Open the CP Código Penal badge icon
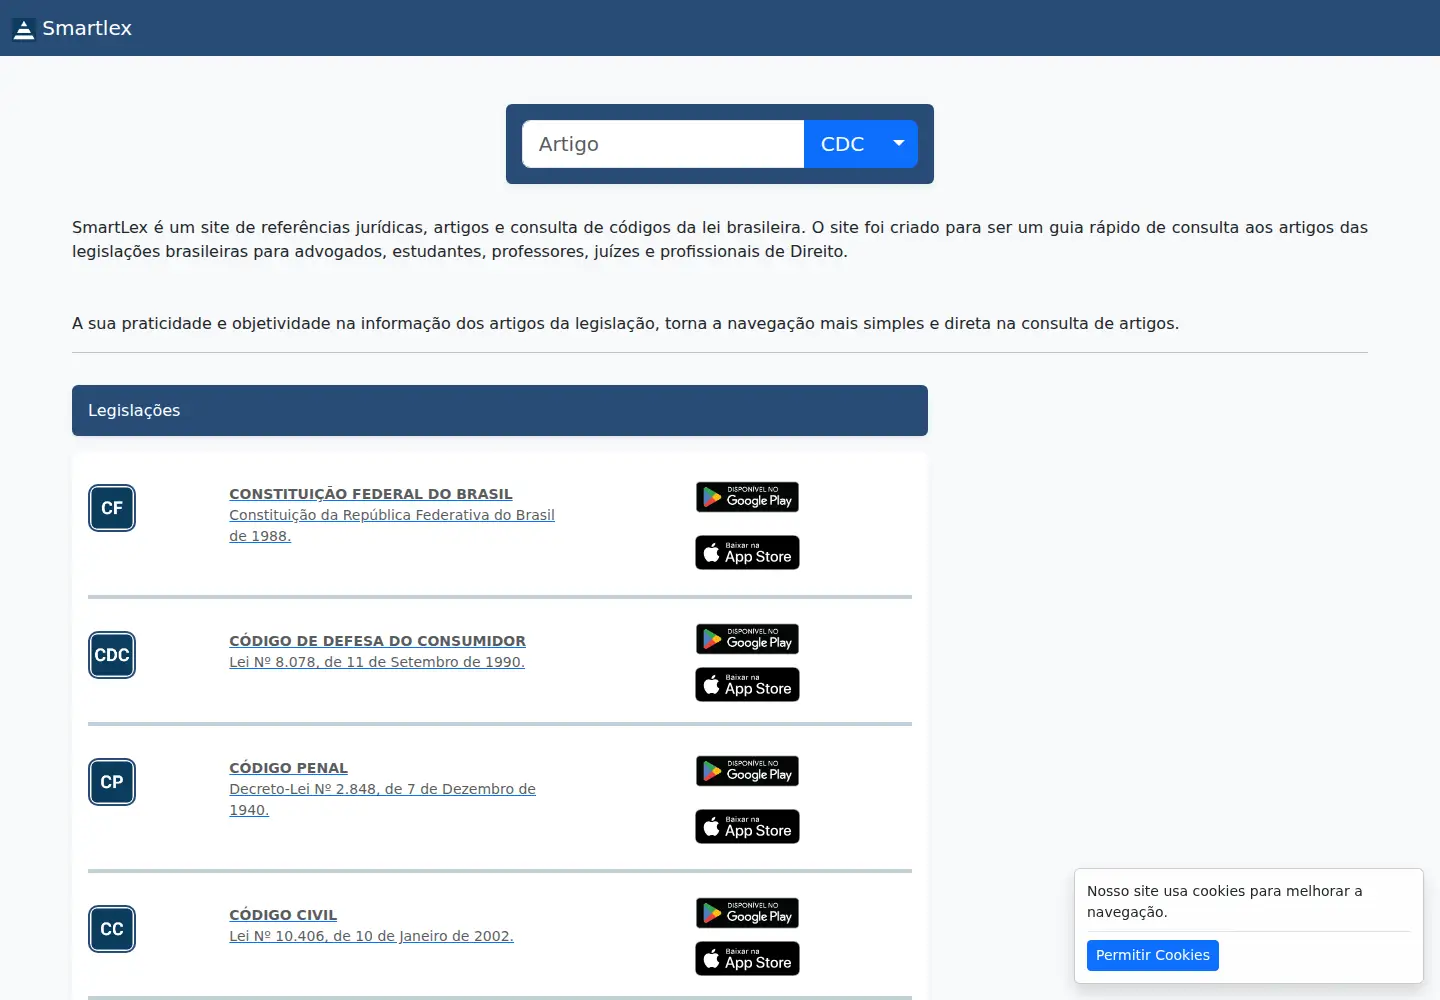Screen dimensions: 1440x1000 112,782
